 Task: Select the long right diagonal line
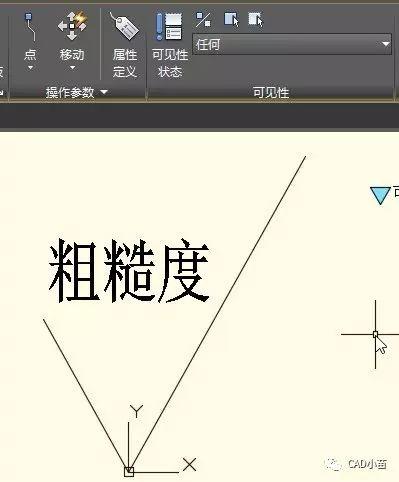click(217, 313)
